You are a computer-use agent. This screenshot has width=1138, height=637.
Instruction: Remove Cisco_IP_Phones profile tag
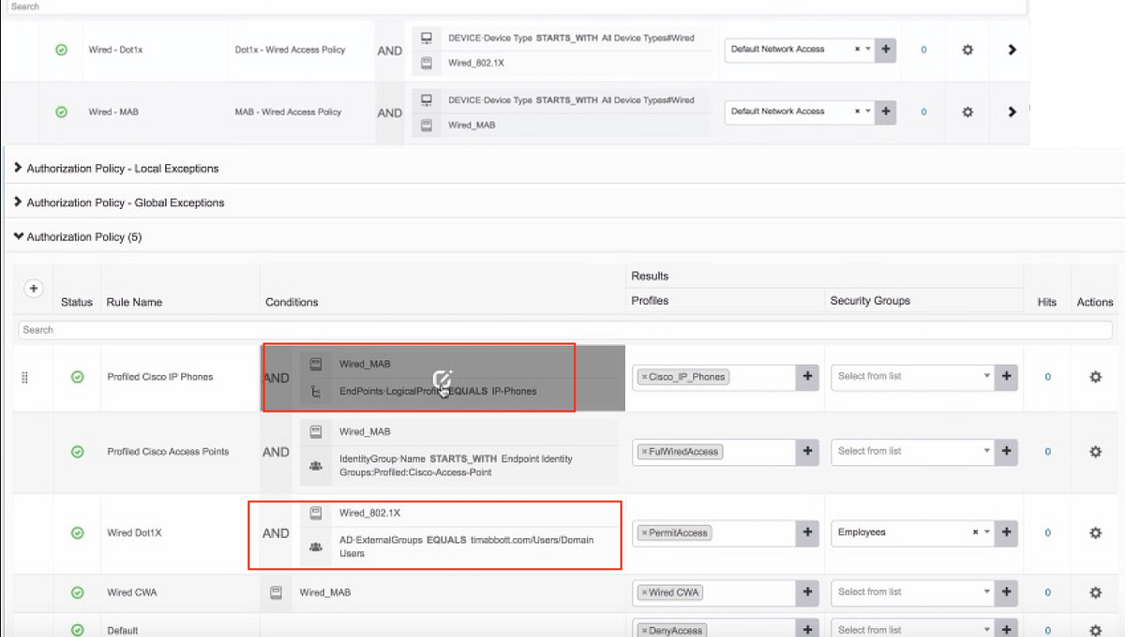[x=644, y=377]
